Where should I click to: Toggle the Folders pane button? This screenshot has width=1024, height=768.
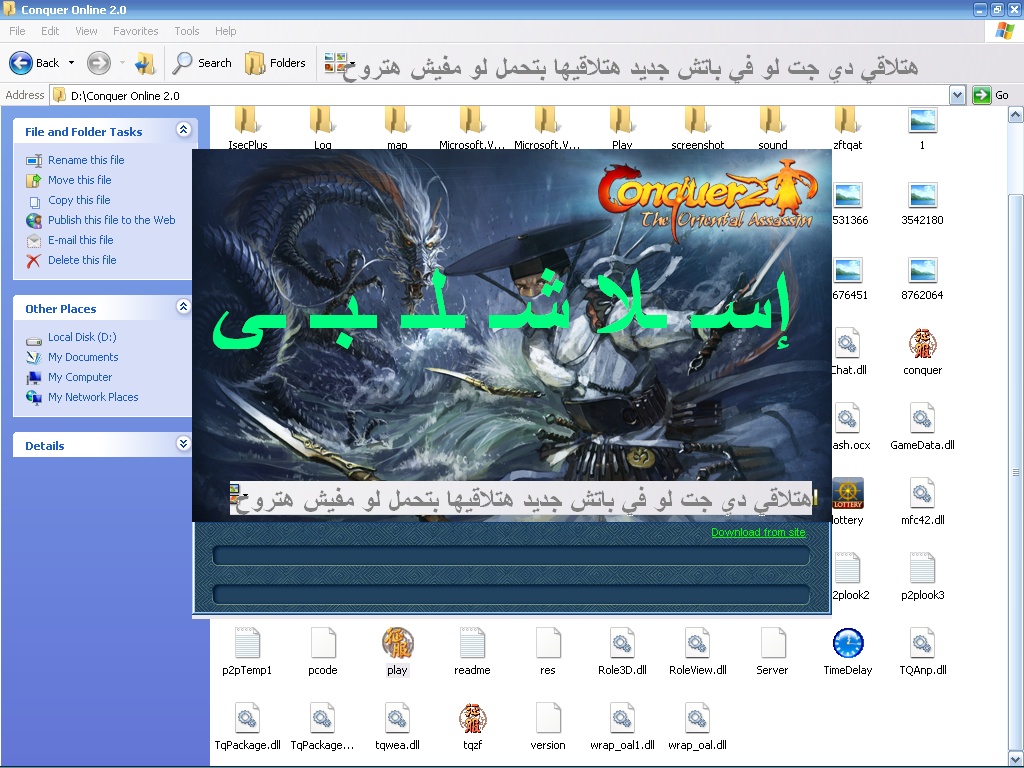pos(275,63)
